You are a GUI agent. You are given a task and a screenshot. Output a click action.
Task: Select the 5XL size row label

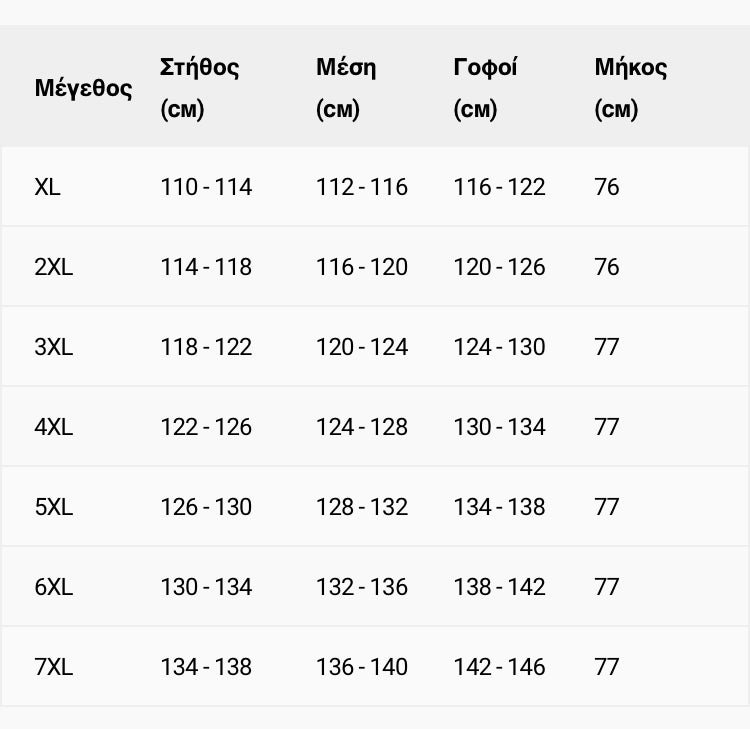[x=54, y=507]
